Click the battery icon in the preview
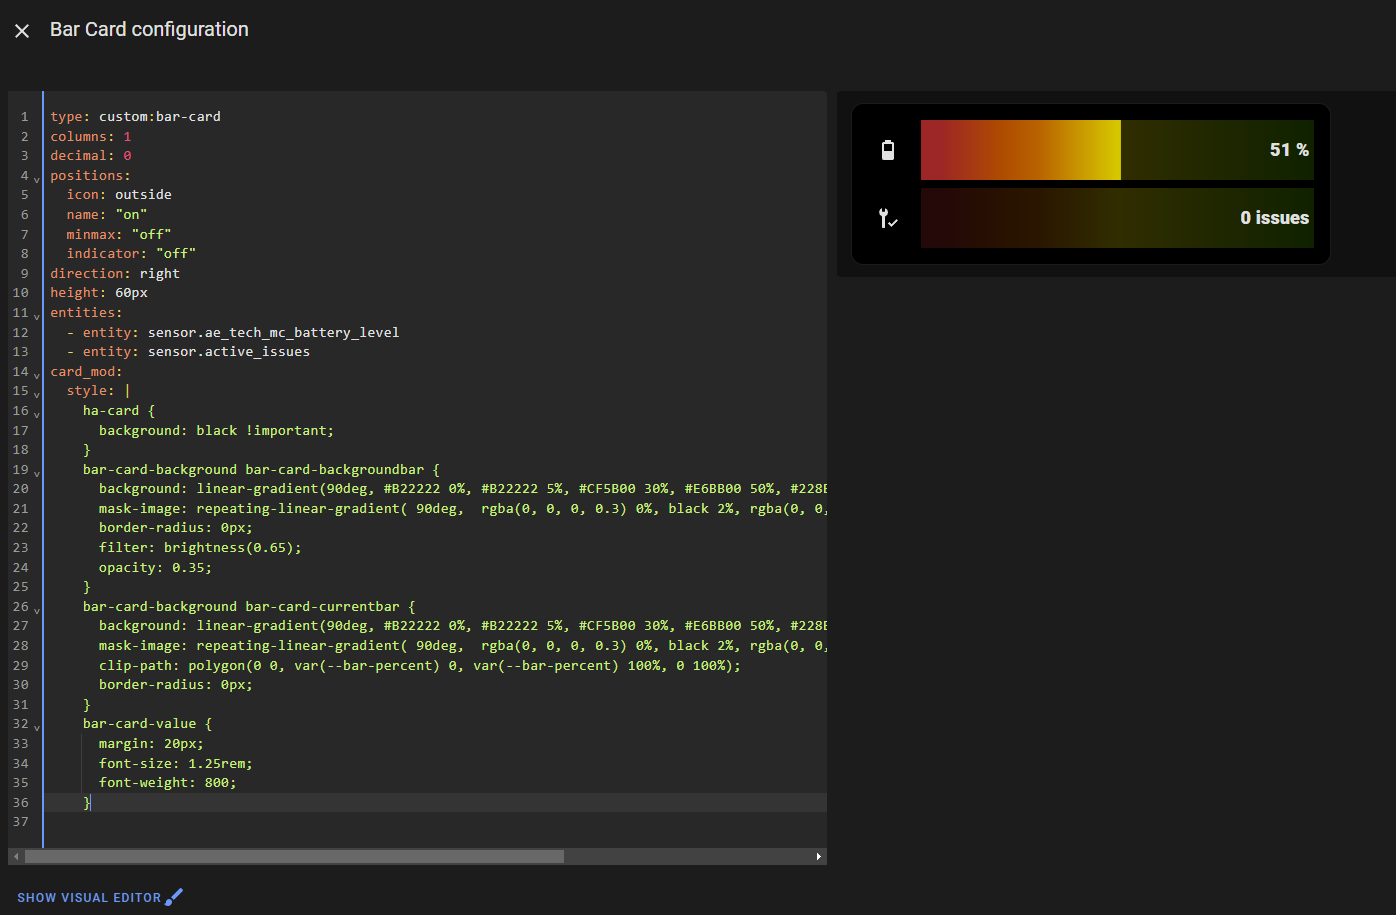This screenshot has width=1396, height=915. pyautogui.click(x=887, y=150)
